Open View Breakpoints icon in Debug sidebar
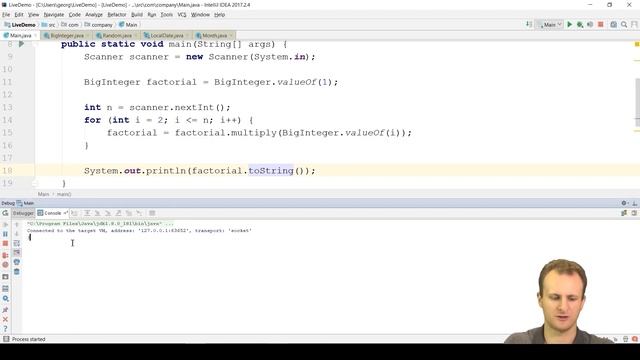The height and width of the screenshot is (360, 640). 5,255
